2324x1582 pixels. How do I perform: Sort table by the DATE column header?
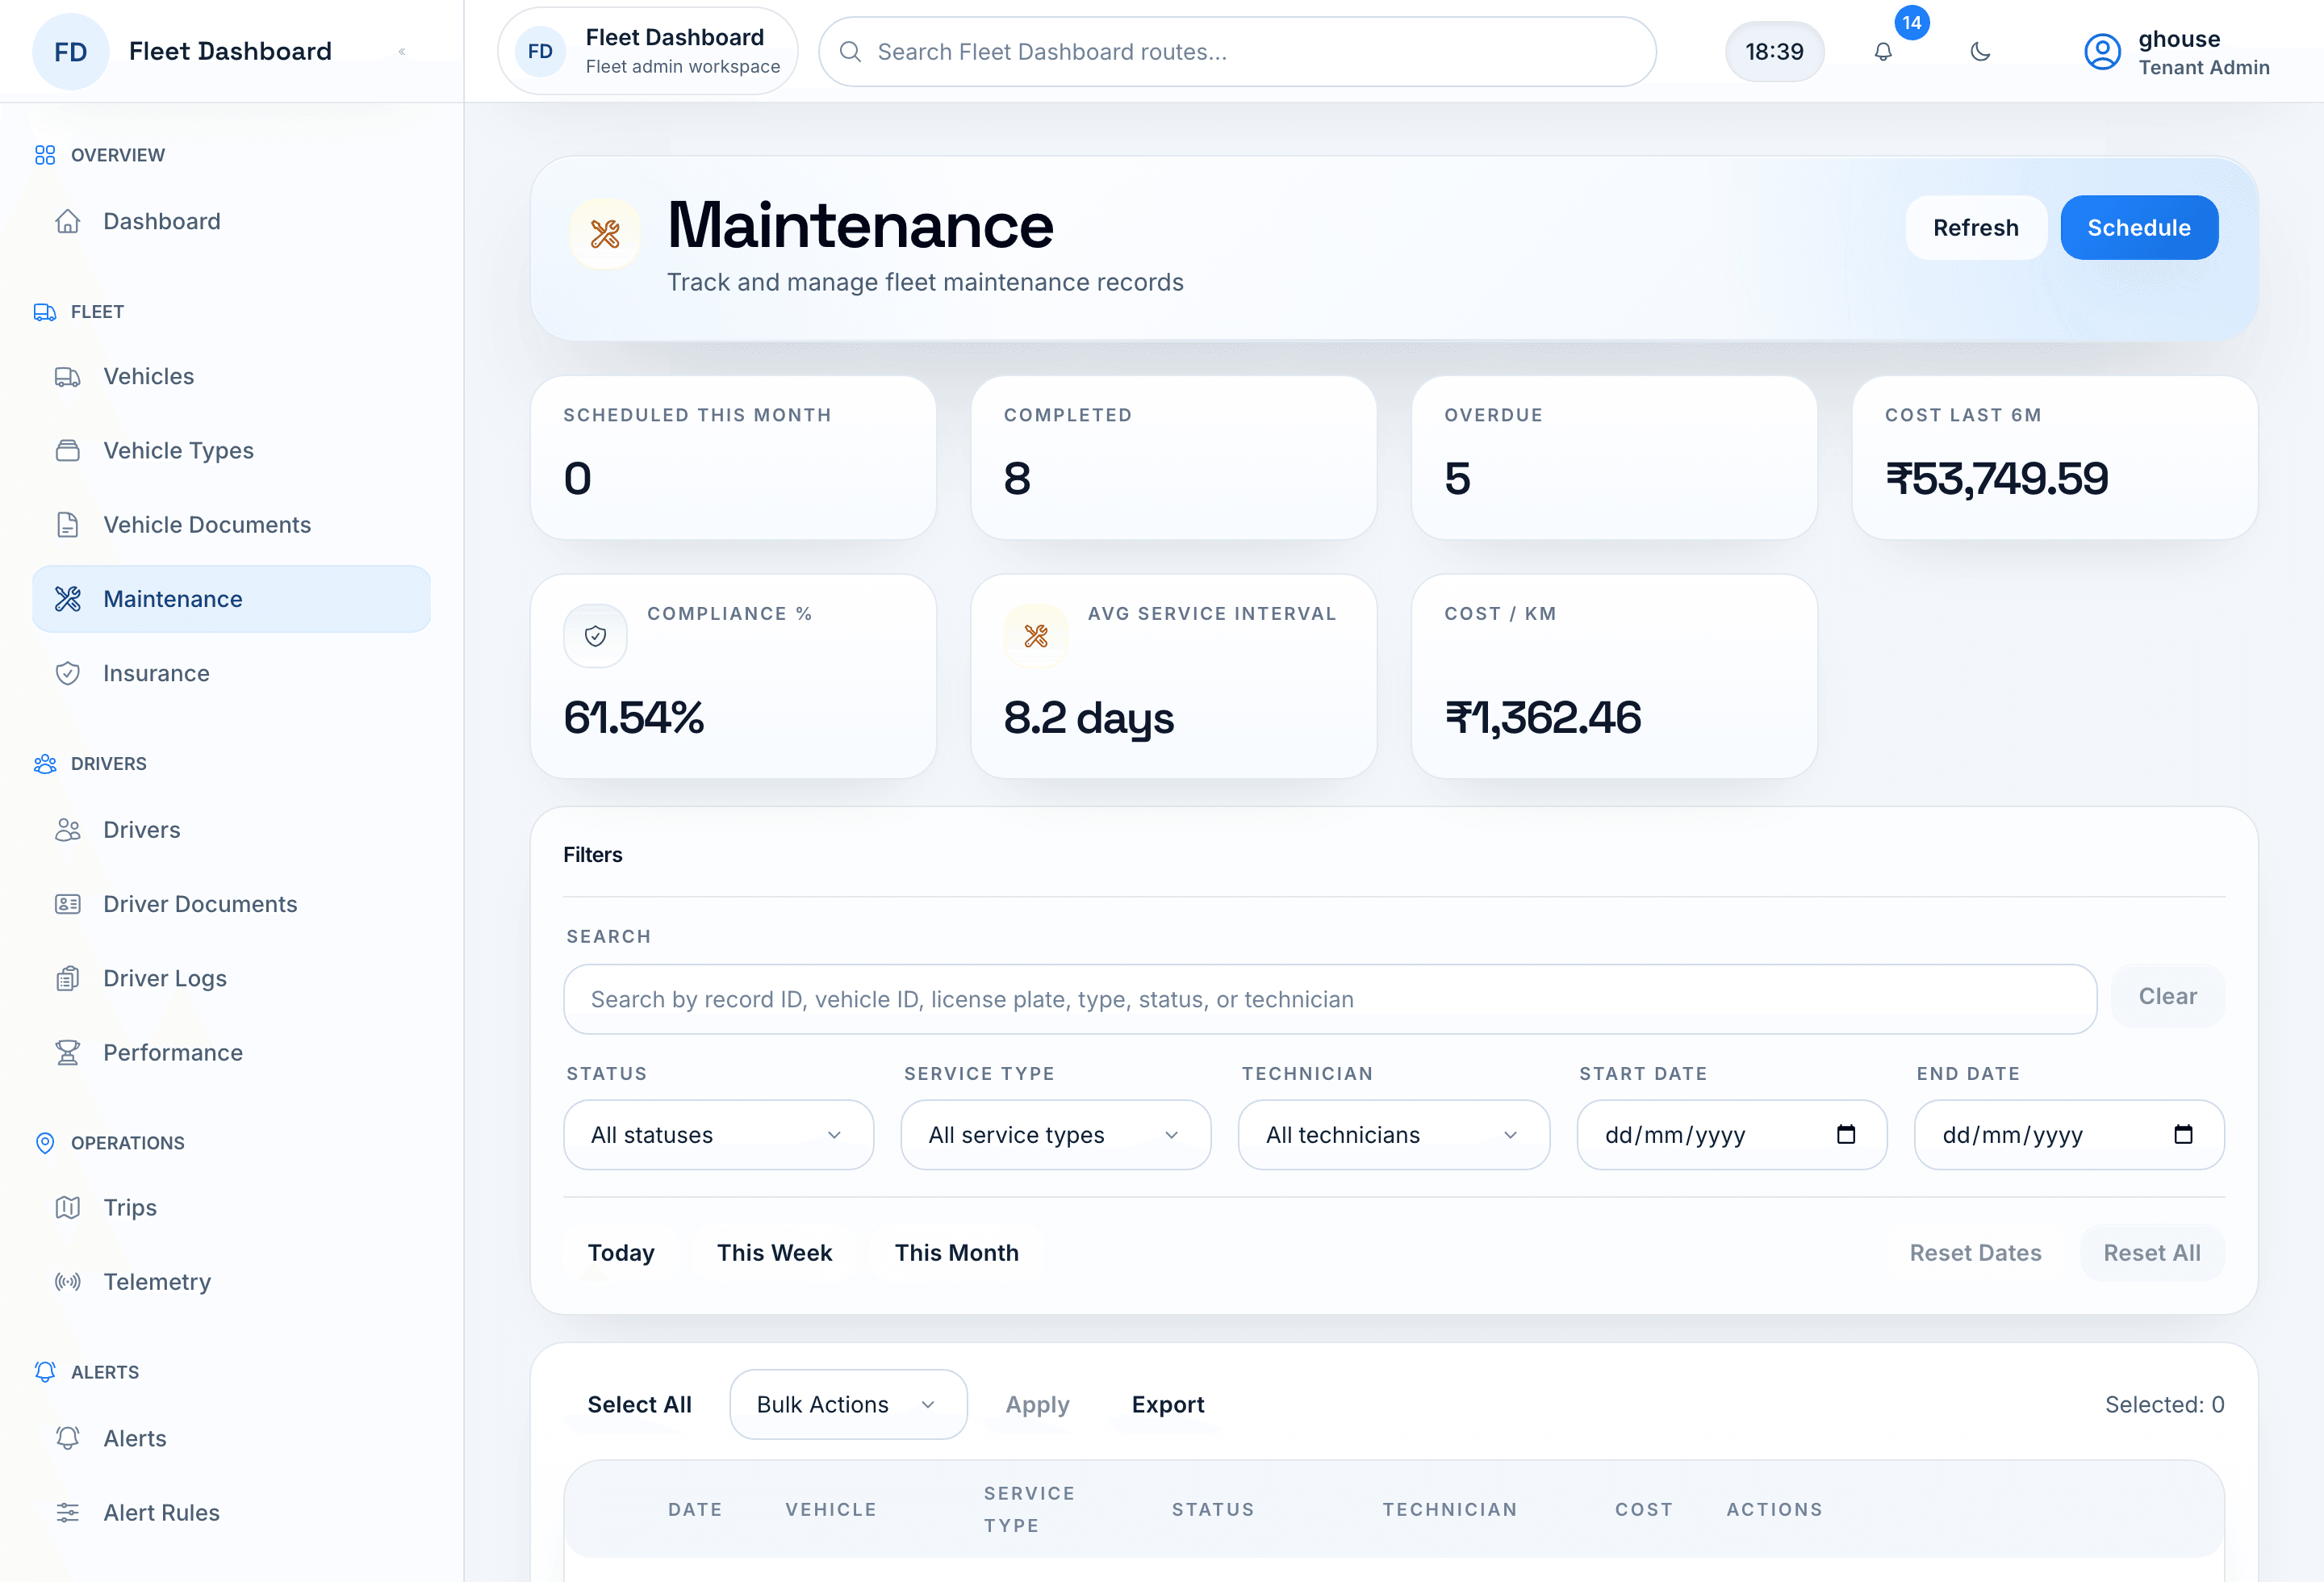click(695, 1509)
